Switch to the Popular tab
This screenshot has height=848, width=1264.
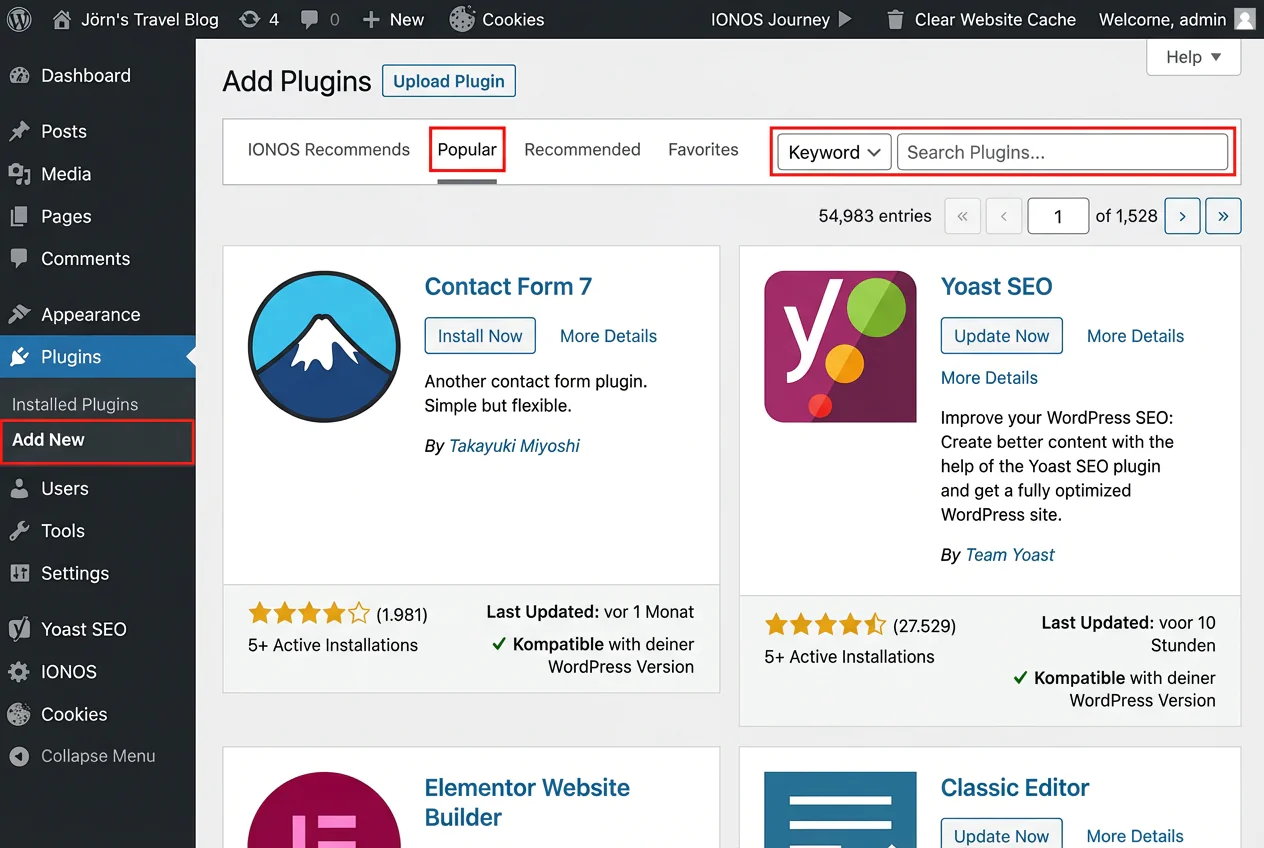tap(467, 150)
